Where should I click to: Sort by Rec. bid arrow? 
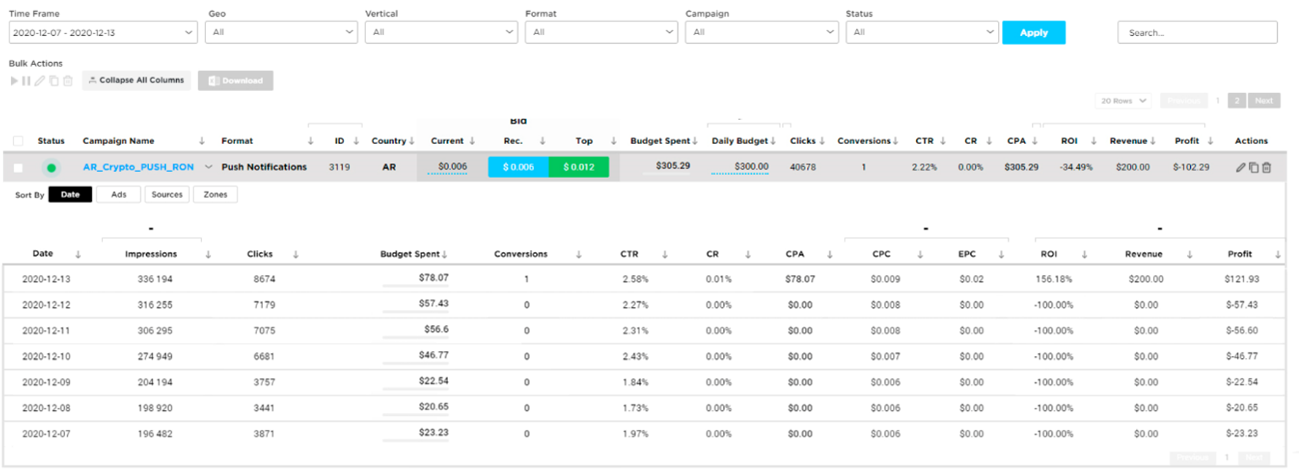(x=543, y=141)
